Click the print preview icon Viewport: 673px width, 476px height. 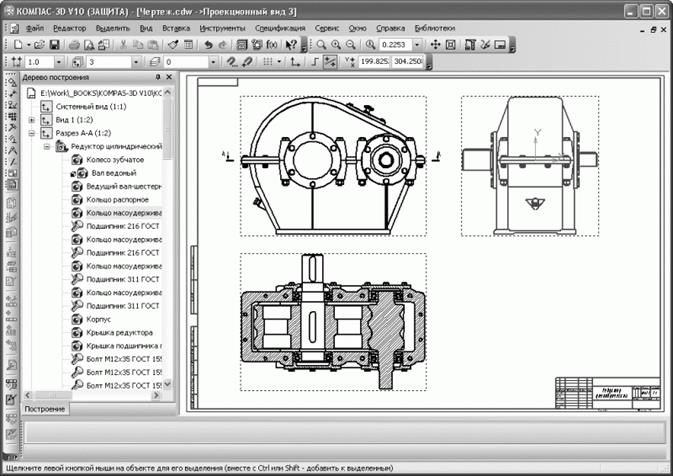pyautogui.click(x=89, y=45)
